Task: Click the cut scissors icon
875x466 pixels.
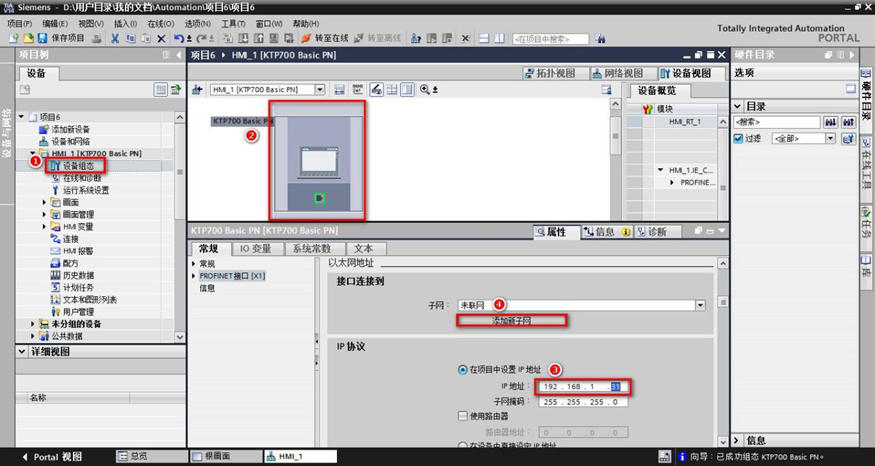Action: [115, 39]
